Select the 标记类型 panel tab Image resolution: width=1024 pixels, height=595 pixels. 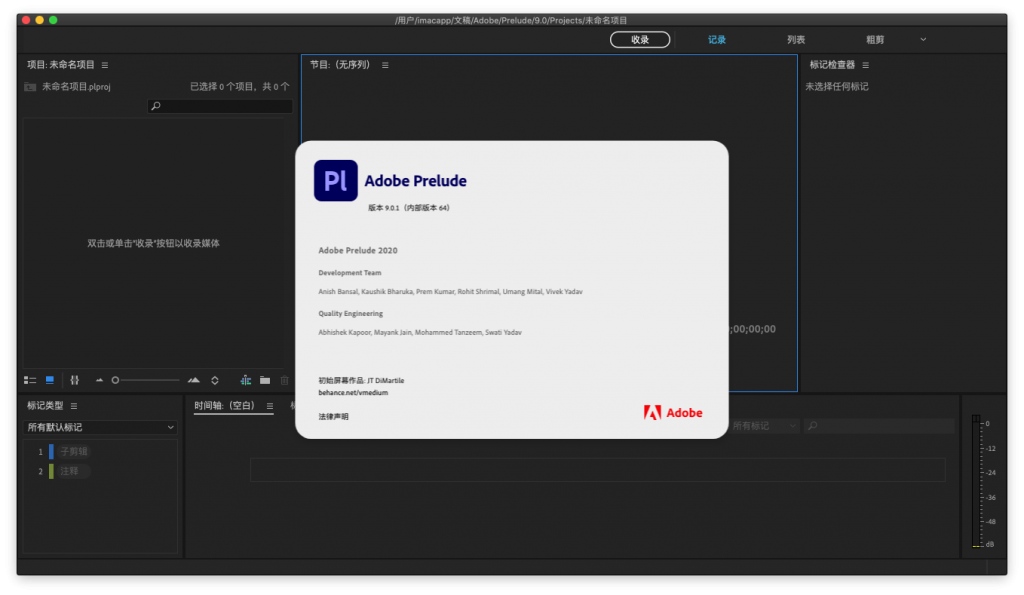[x=45, y=406]
